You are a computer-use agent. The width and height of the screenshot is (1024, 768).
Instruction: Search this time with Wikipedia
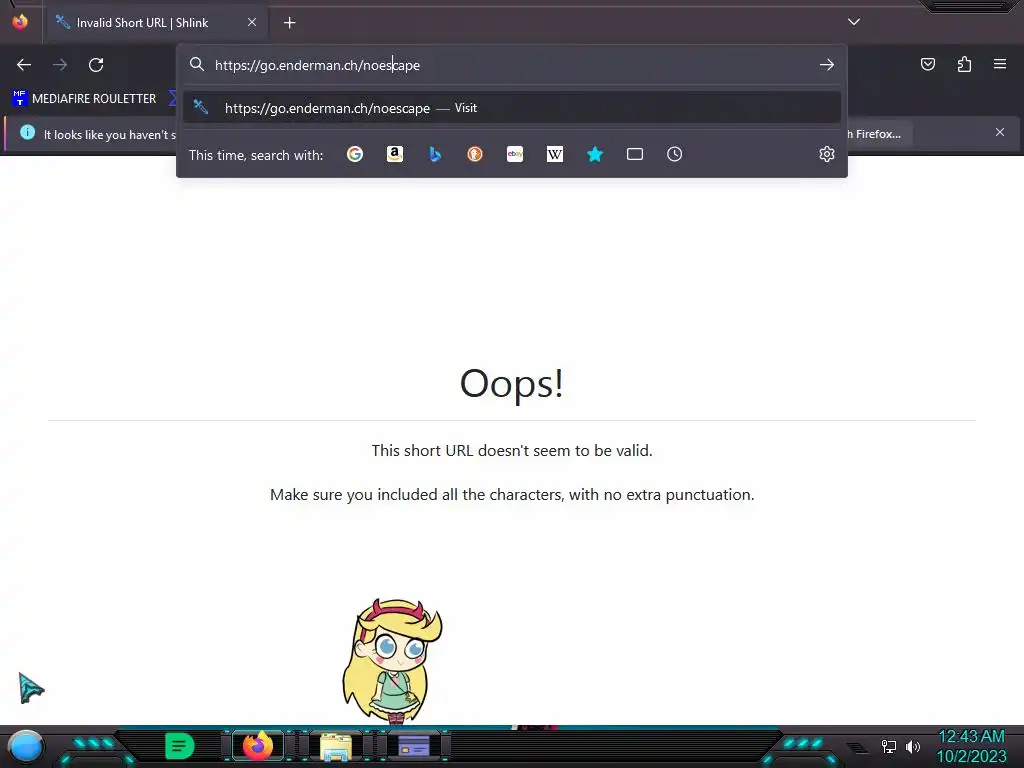(554, 154)
